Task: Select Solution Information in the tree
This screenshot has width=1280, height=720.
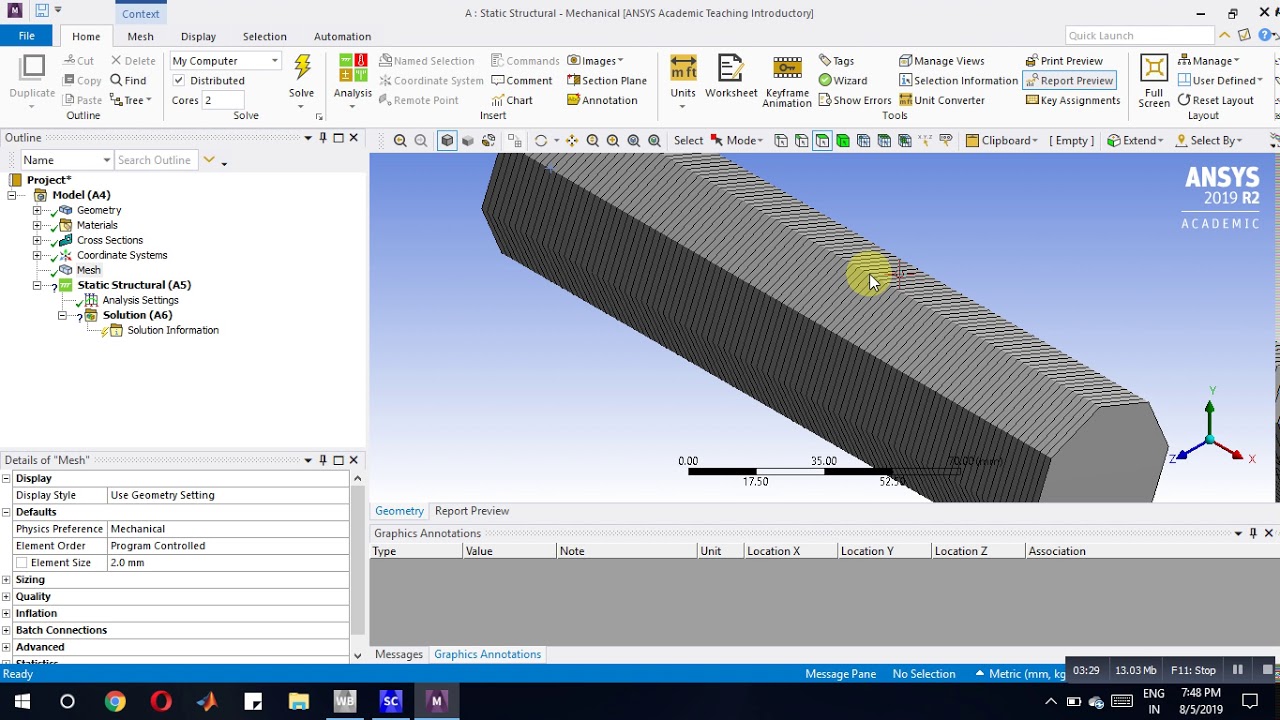Action: 172,330
